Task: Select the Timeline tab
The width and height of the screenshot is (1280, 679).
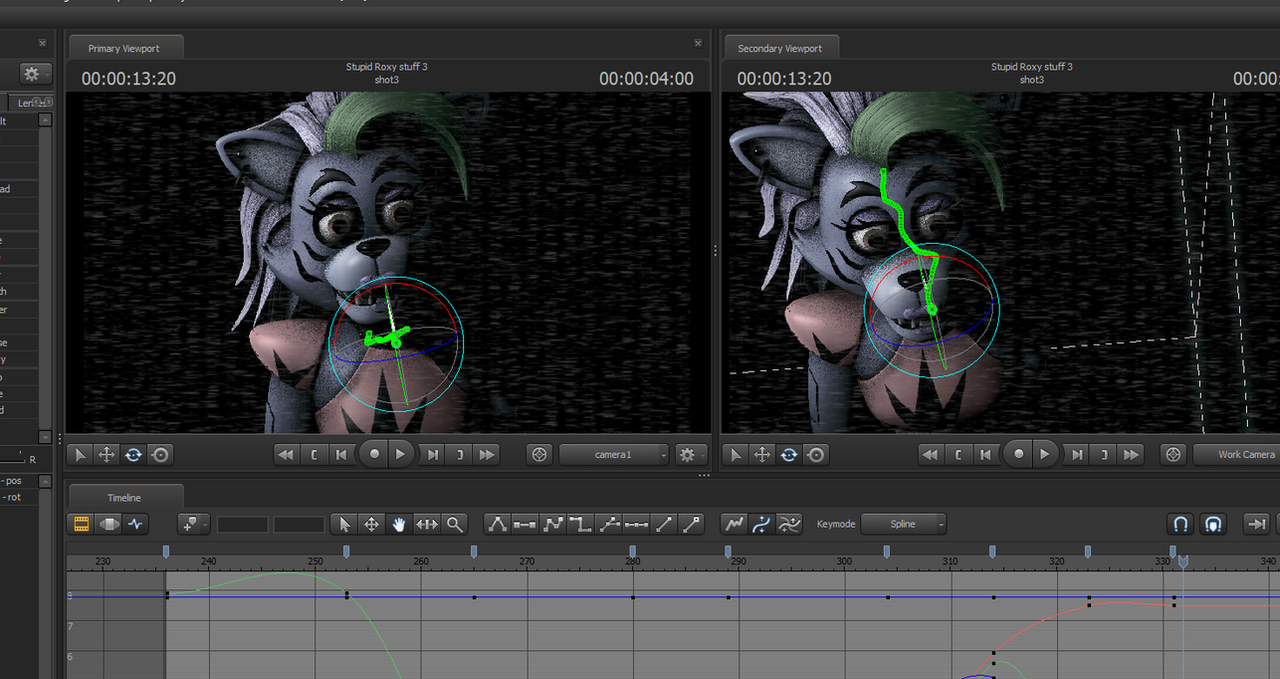Action: 124,497
